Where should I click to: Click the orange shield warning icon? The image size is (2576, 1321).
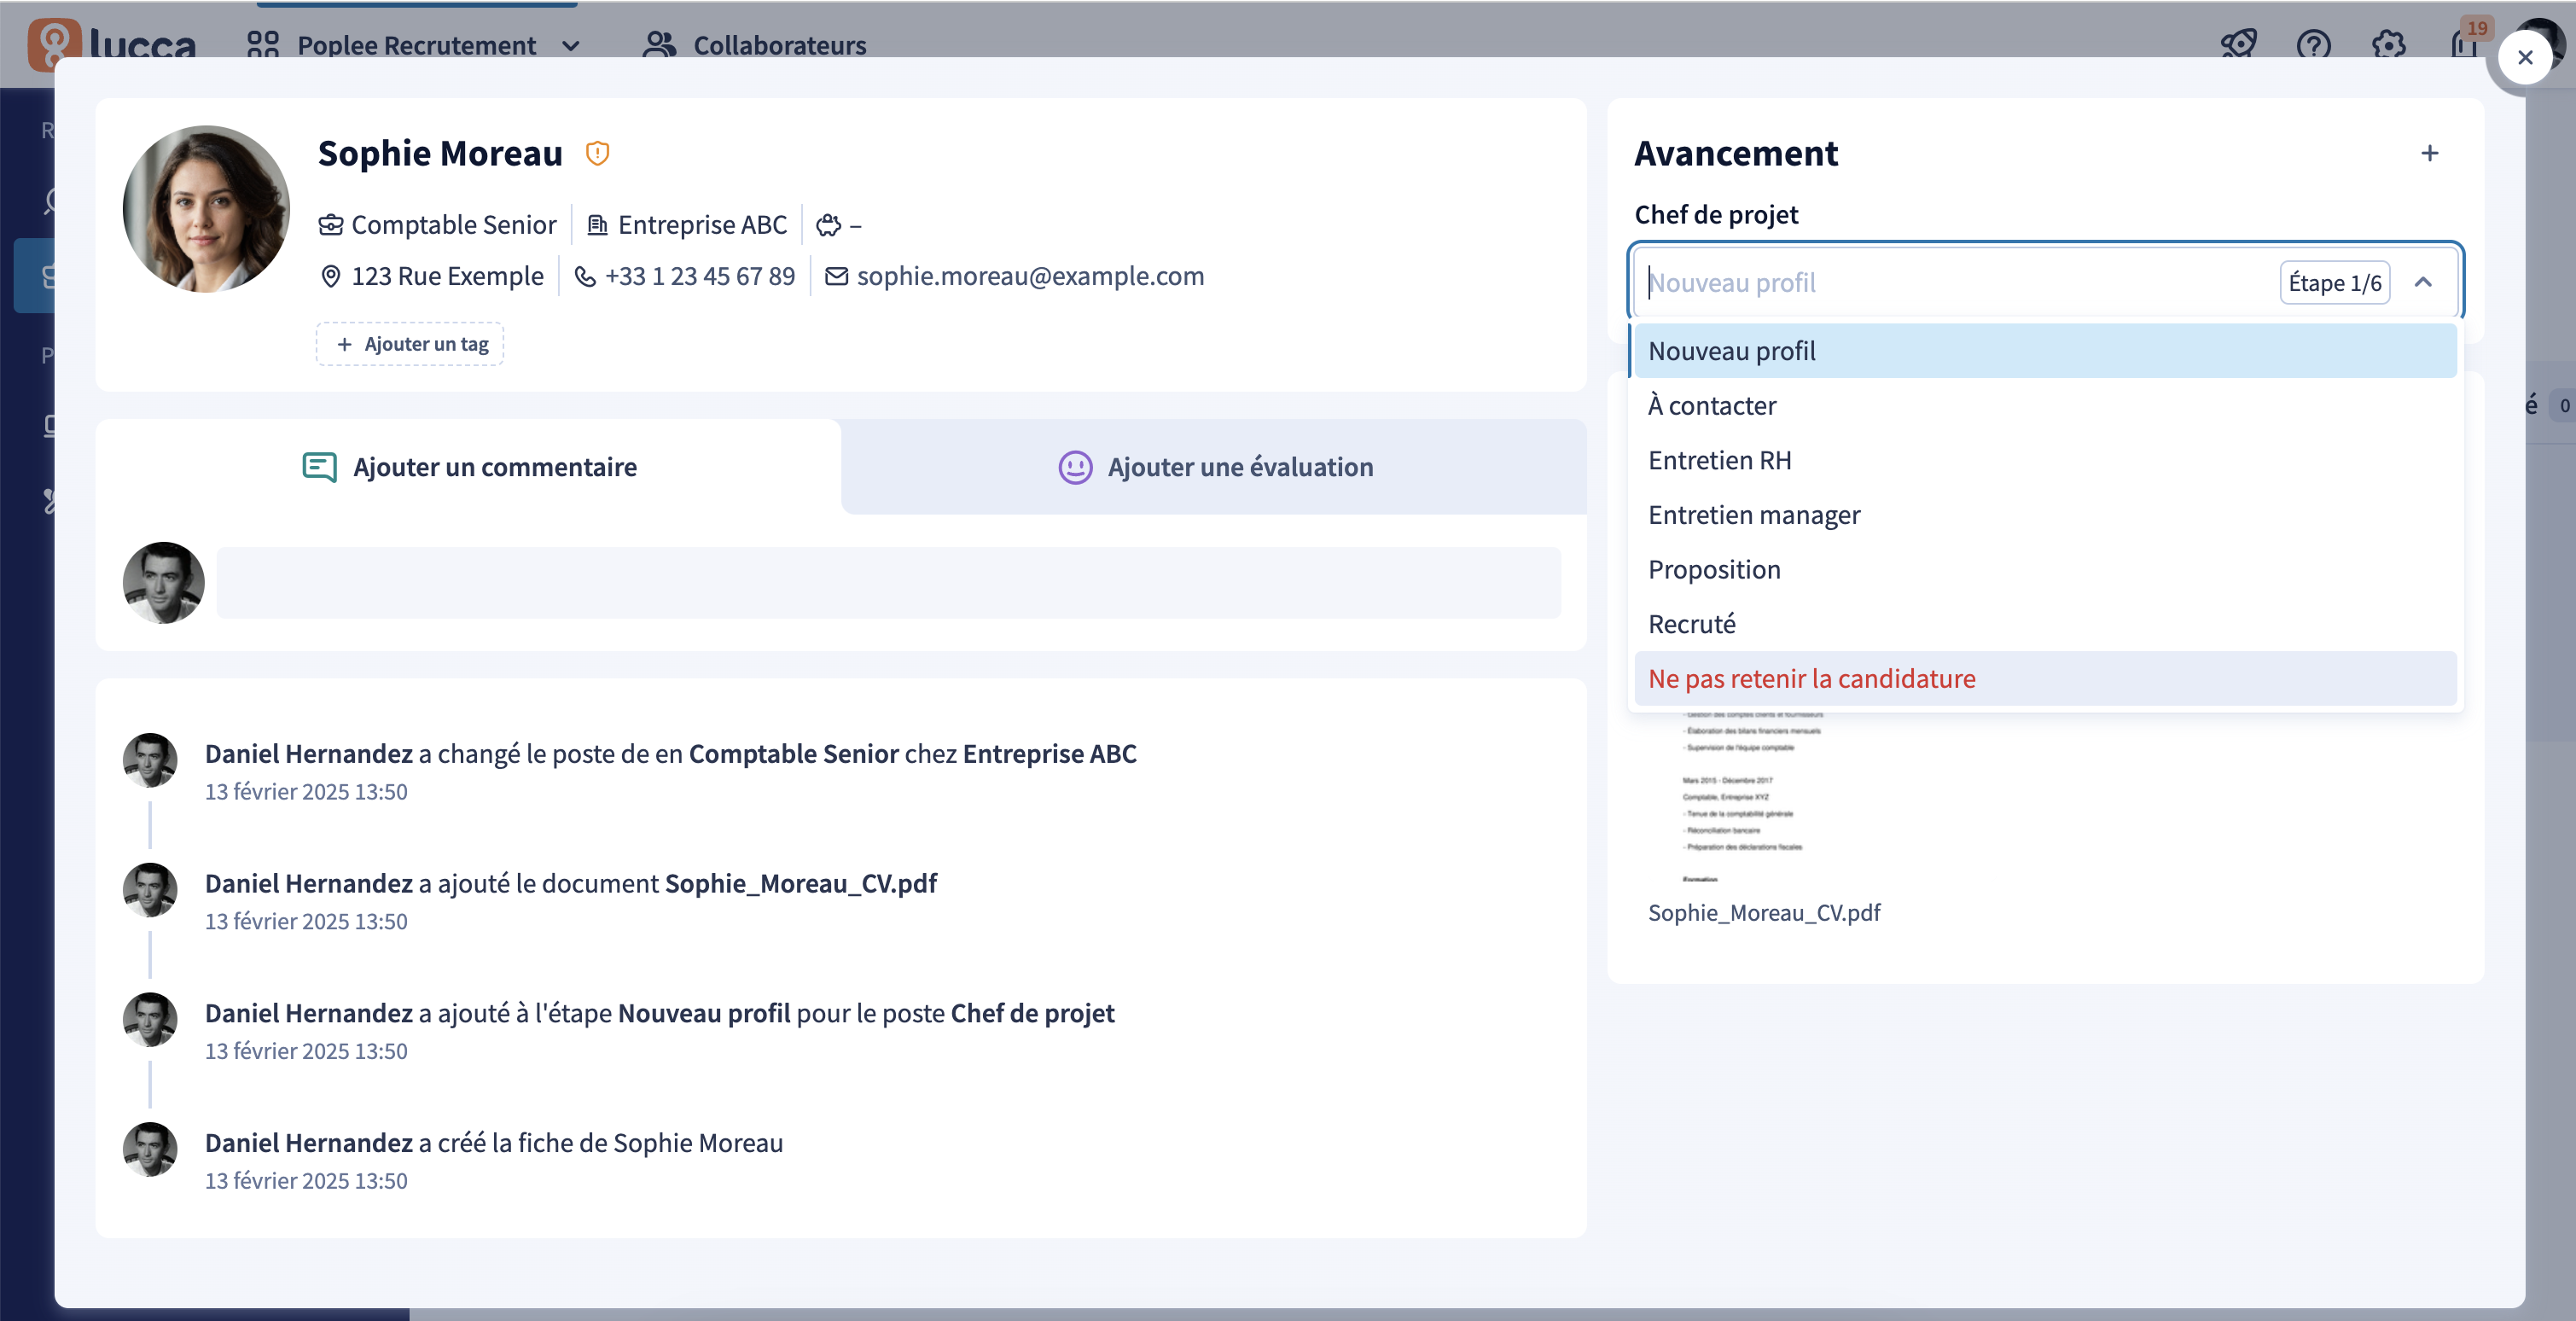pos(597,153)
